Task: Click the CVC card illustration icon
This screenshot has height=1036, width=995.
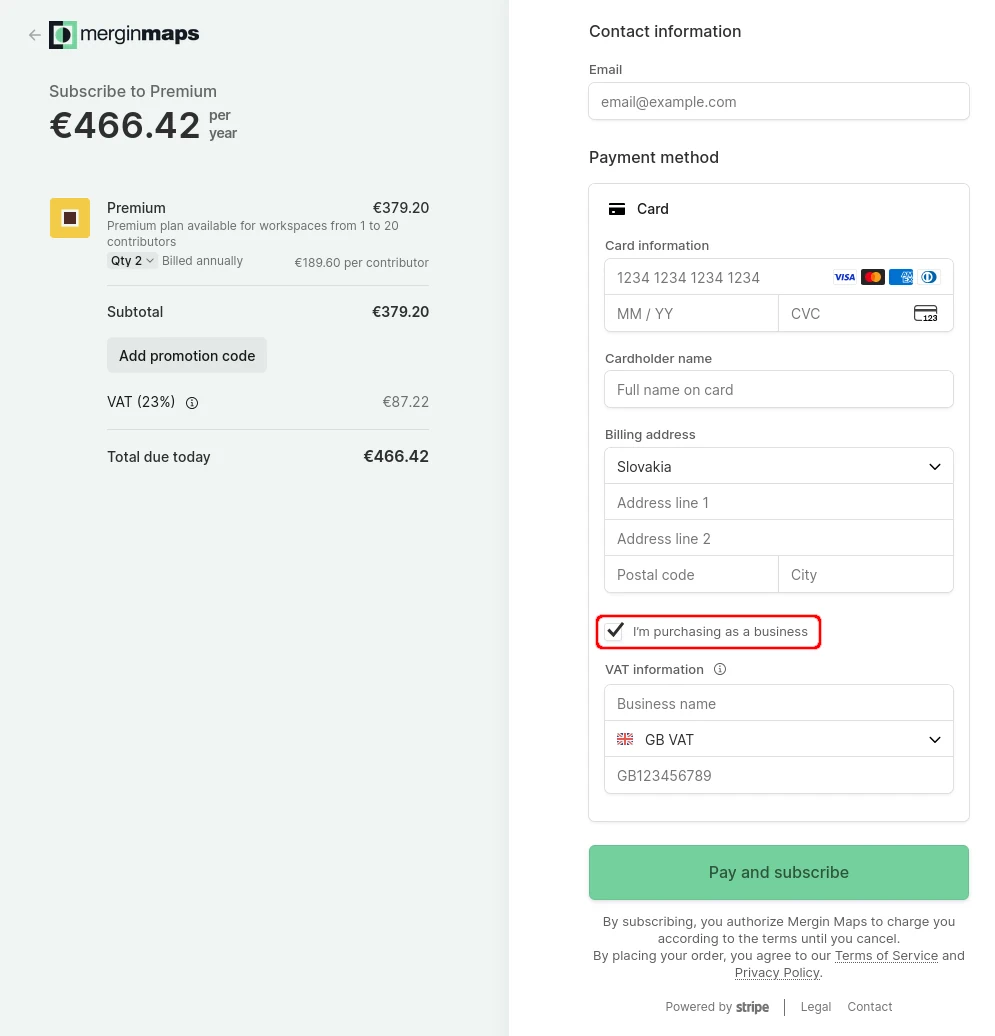Action: pyautogui.click(x=925, y=313)
